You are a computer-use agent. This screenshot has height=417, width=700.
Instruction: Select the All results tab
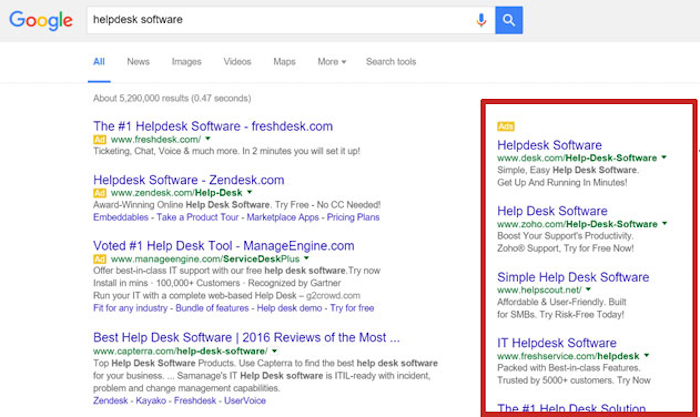99,62
